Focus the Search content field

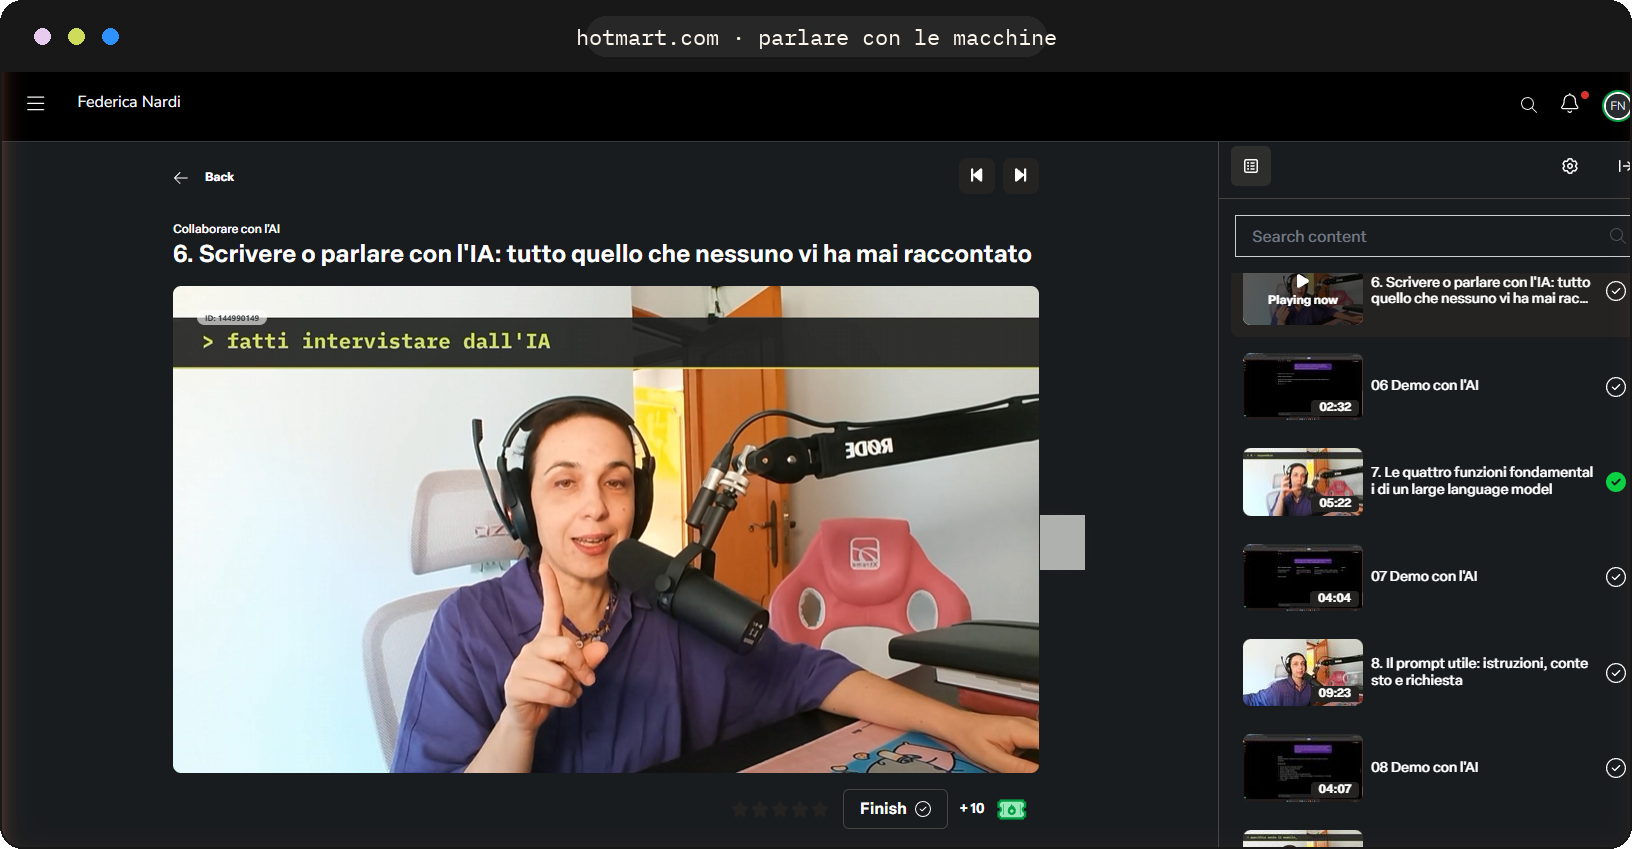point(1432,236)
